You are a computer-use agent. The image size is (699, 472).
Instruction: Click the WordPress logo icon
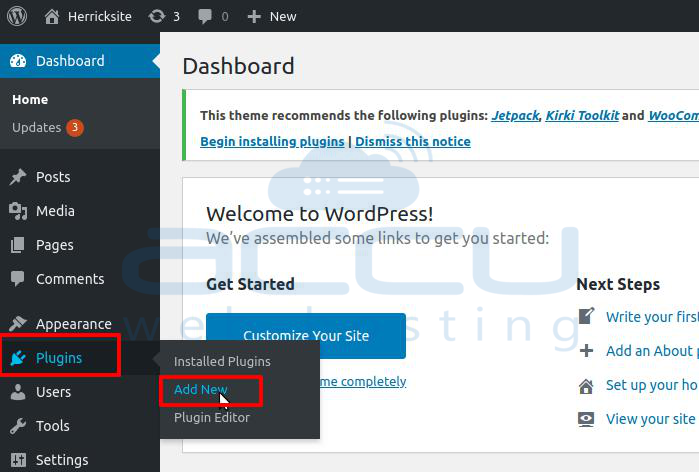(x=17, y=16)
